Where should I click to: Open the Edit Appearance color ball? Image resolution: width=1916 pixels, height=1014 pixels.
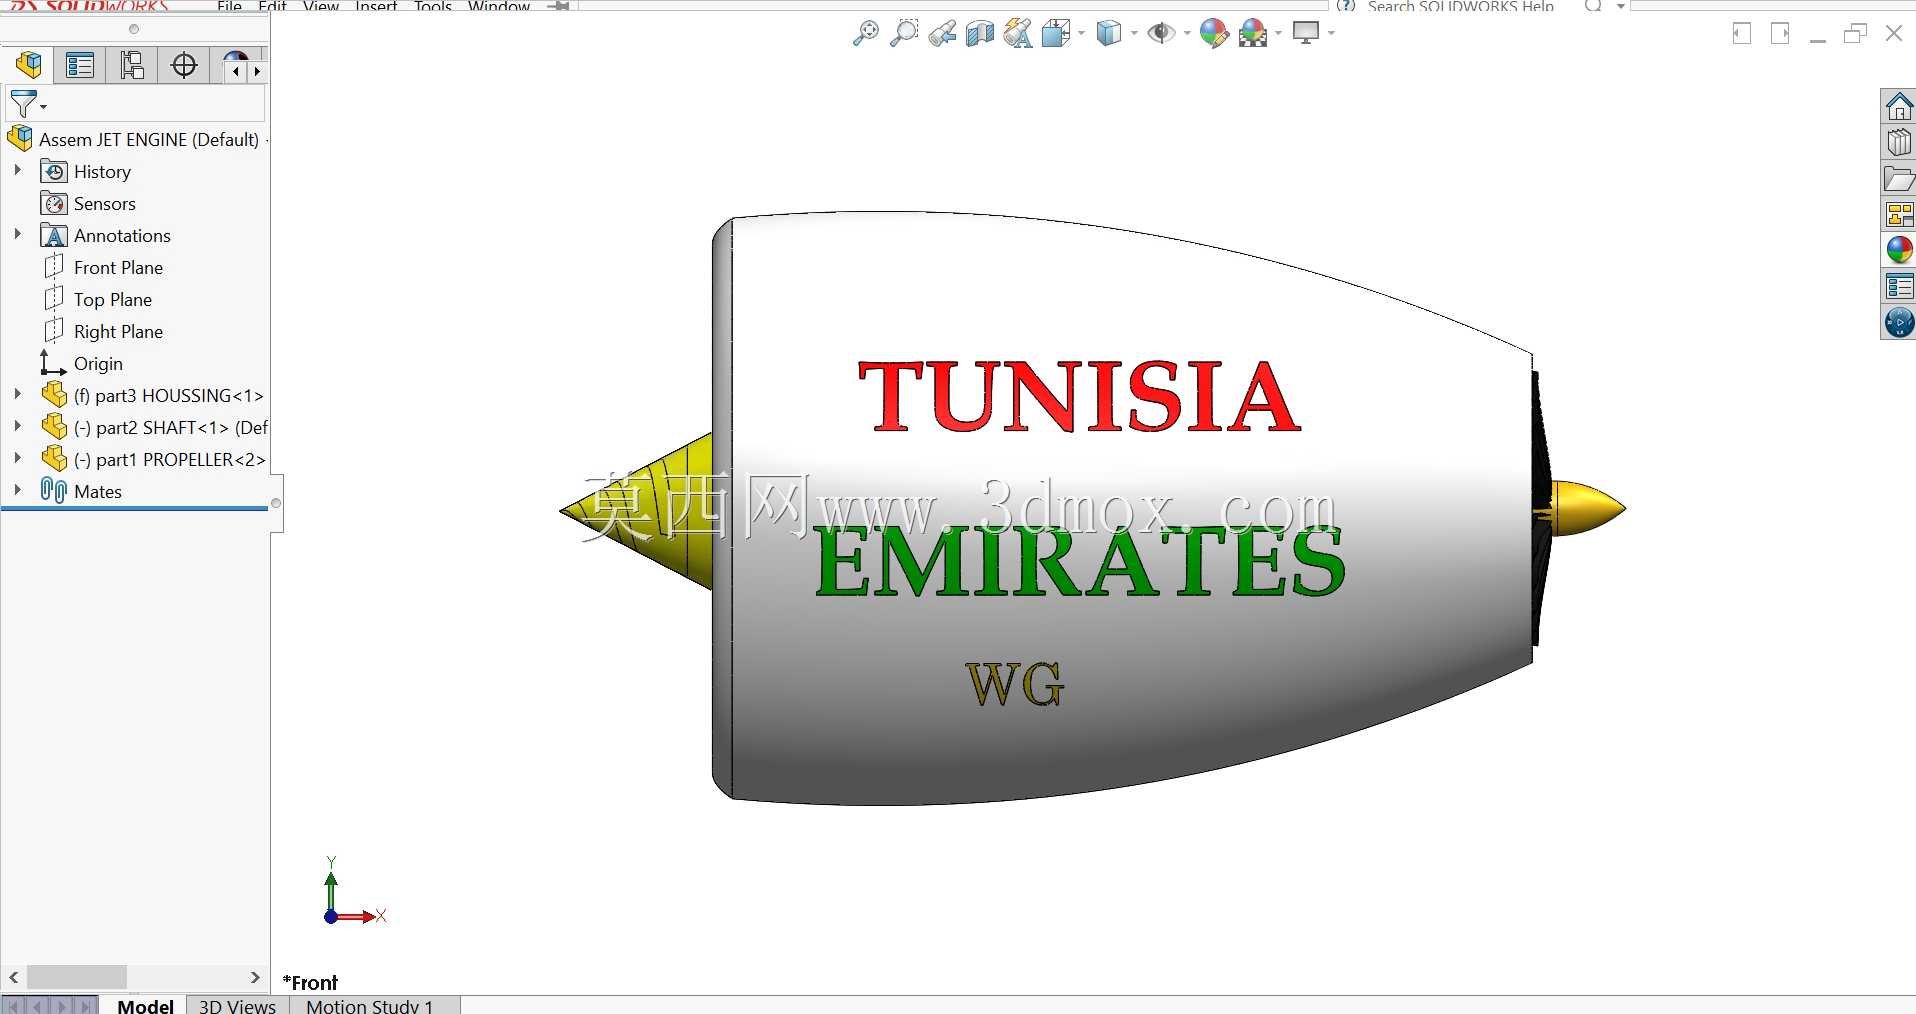click(x=1214, y=33)
